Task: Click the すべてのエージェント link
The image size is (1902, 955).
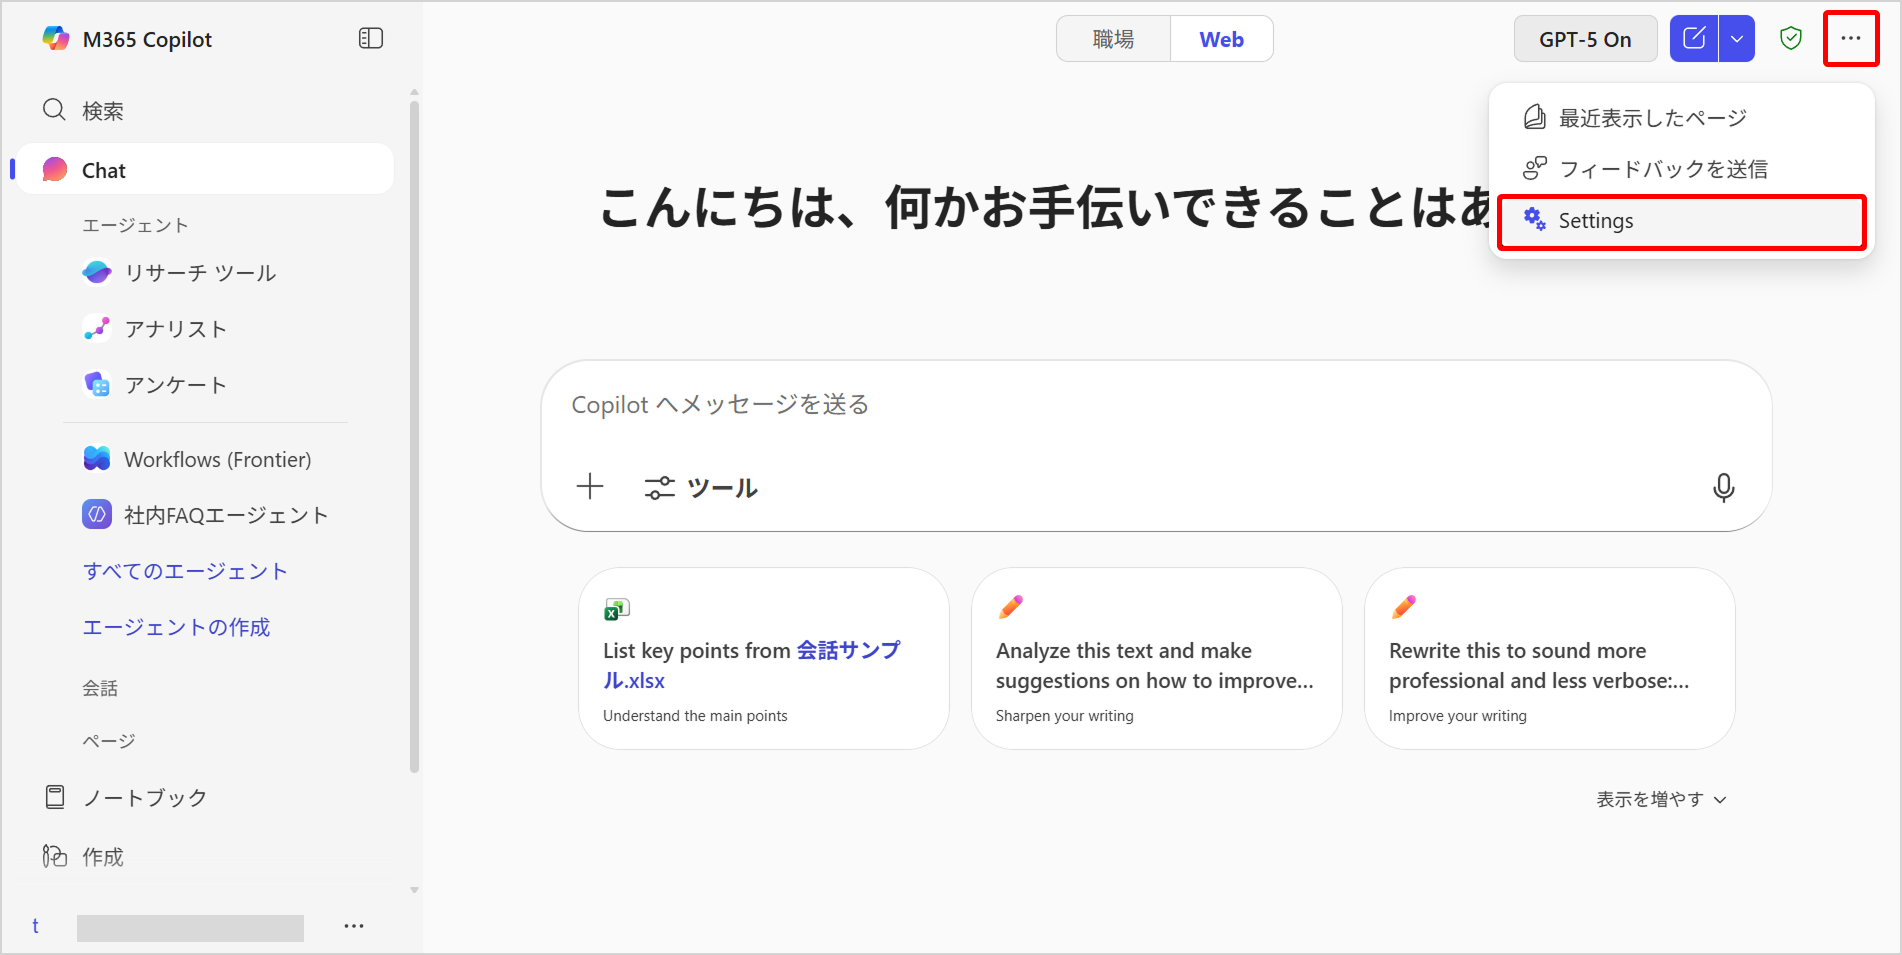Action: 185,571
